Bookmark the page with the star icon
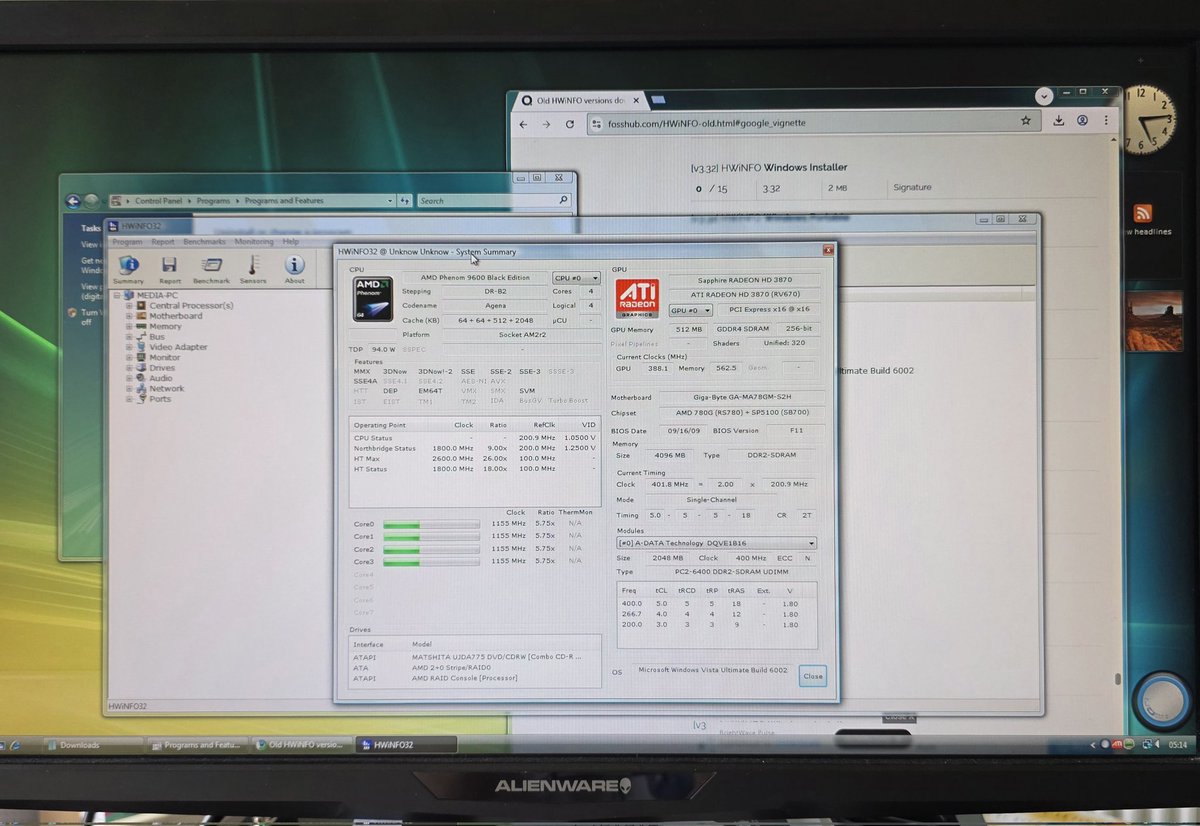Image resolution: width=1200 pixels, height=826 pixels. click(1025, 121)
